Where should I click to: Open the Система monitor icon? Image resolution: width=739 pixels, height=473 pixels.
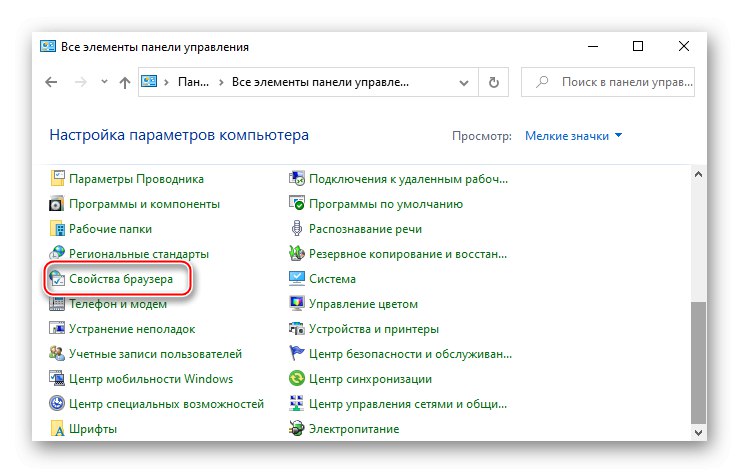(x=296, y=278)
